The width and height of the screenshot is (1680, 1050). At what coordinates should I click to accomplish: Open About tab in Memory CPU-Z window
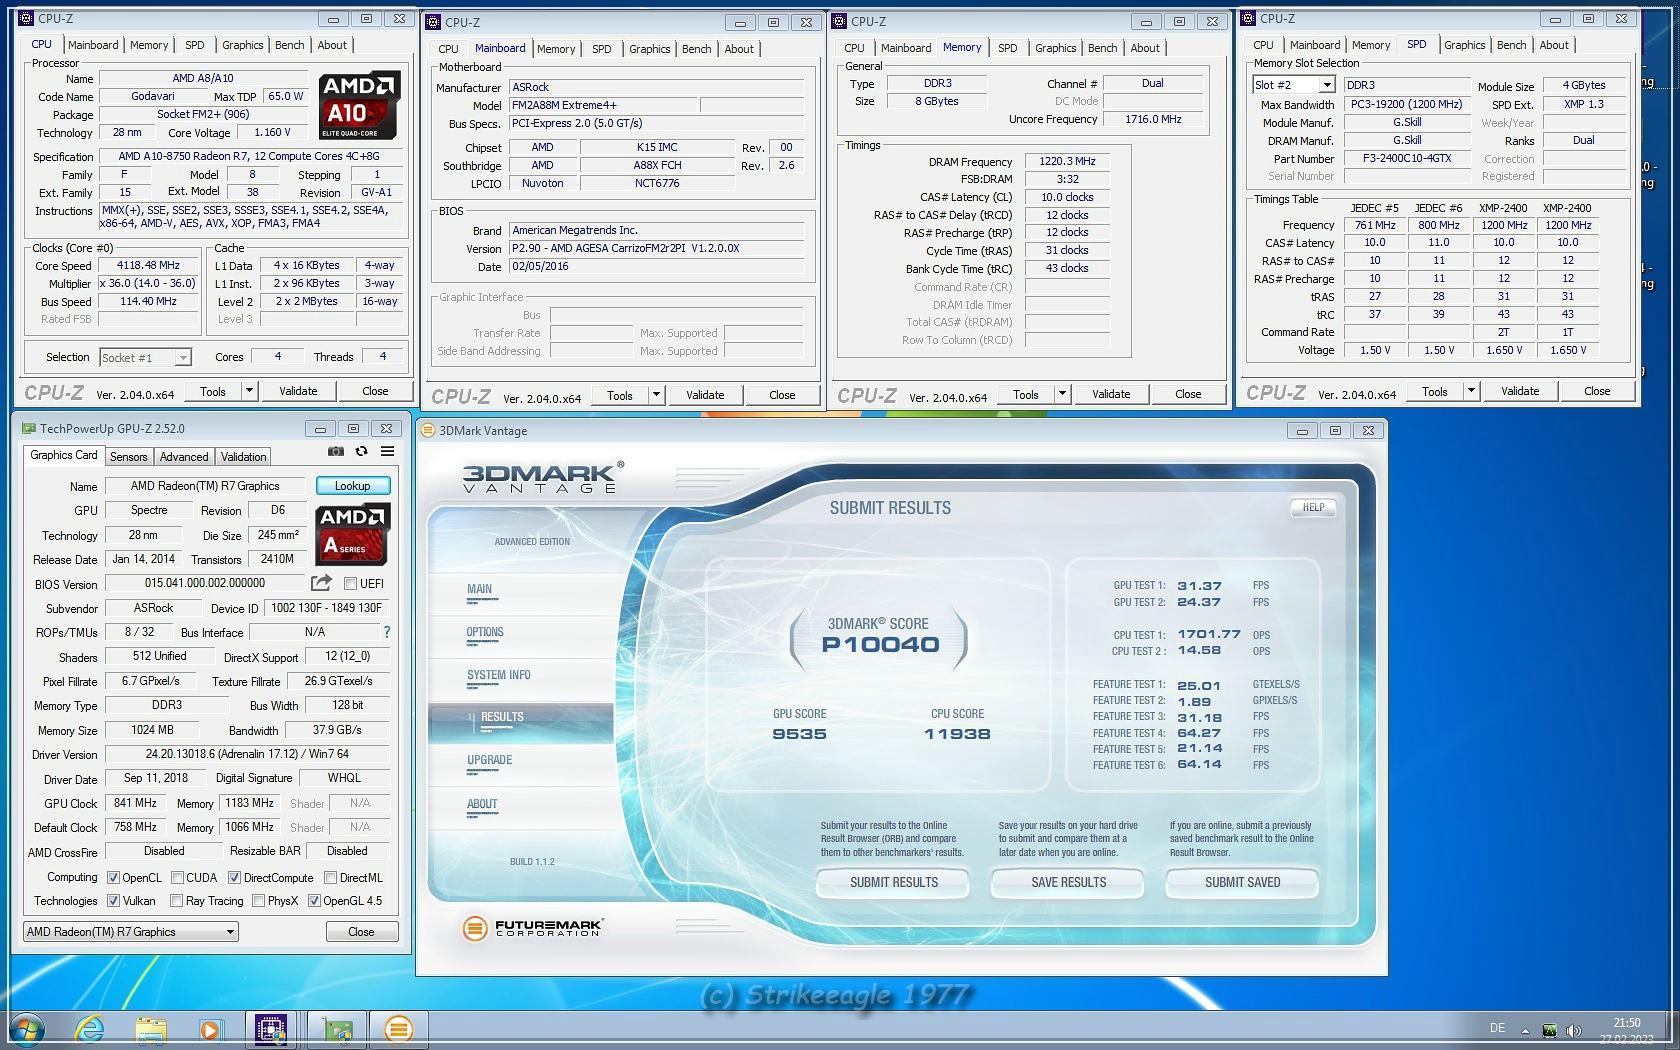pyautogui.click(x=1145, y=48)
